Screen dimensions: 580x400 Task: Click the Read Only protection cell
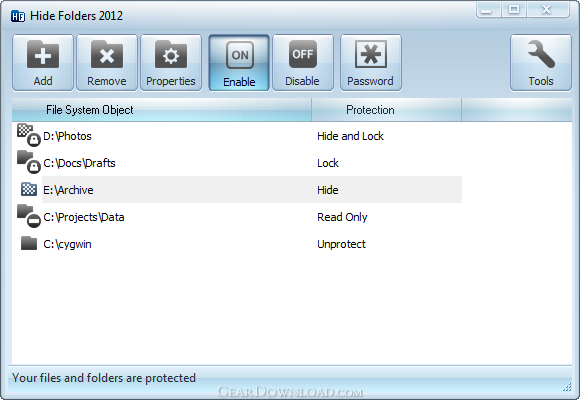[342, 217]
